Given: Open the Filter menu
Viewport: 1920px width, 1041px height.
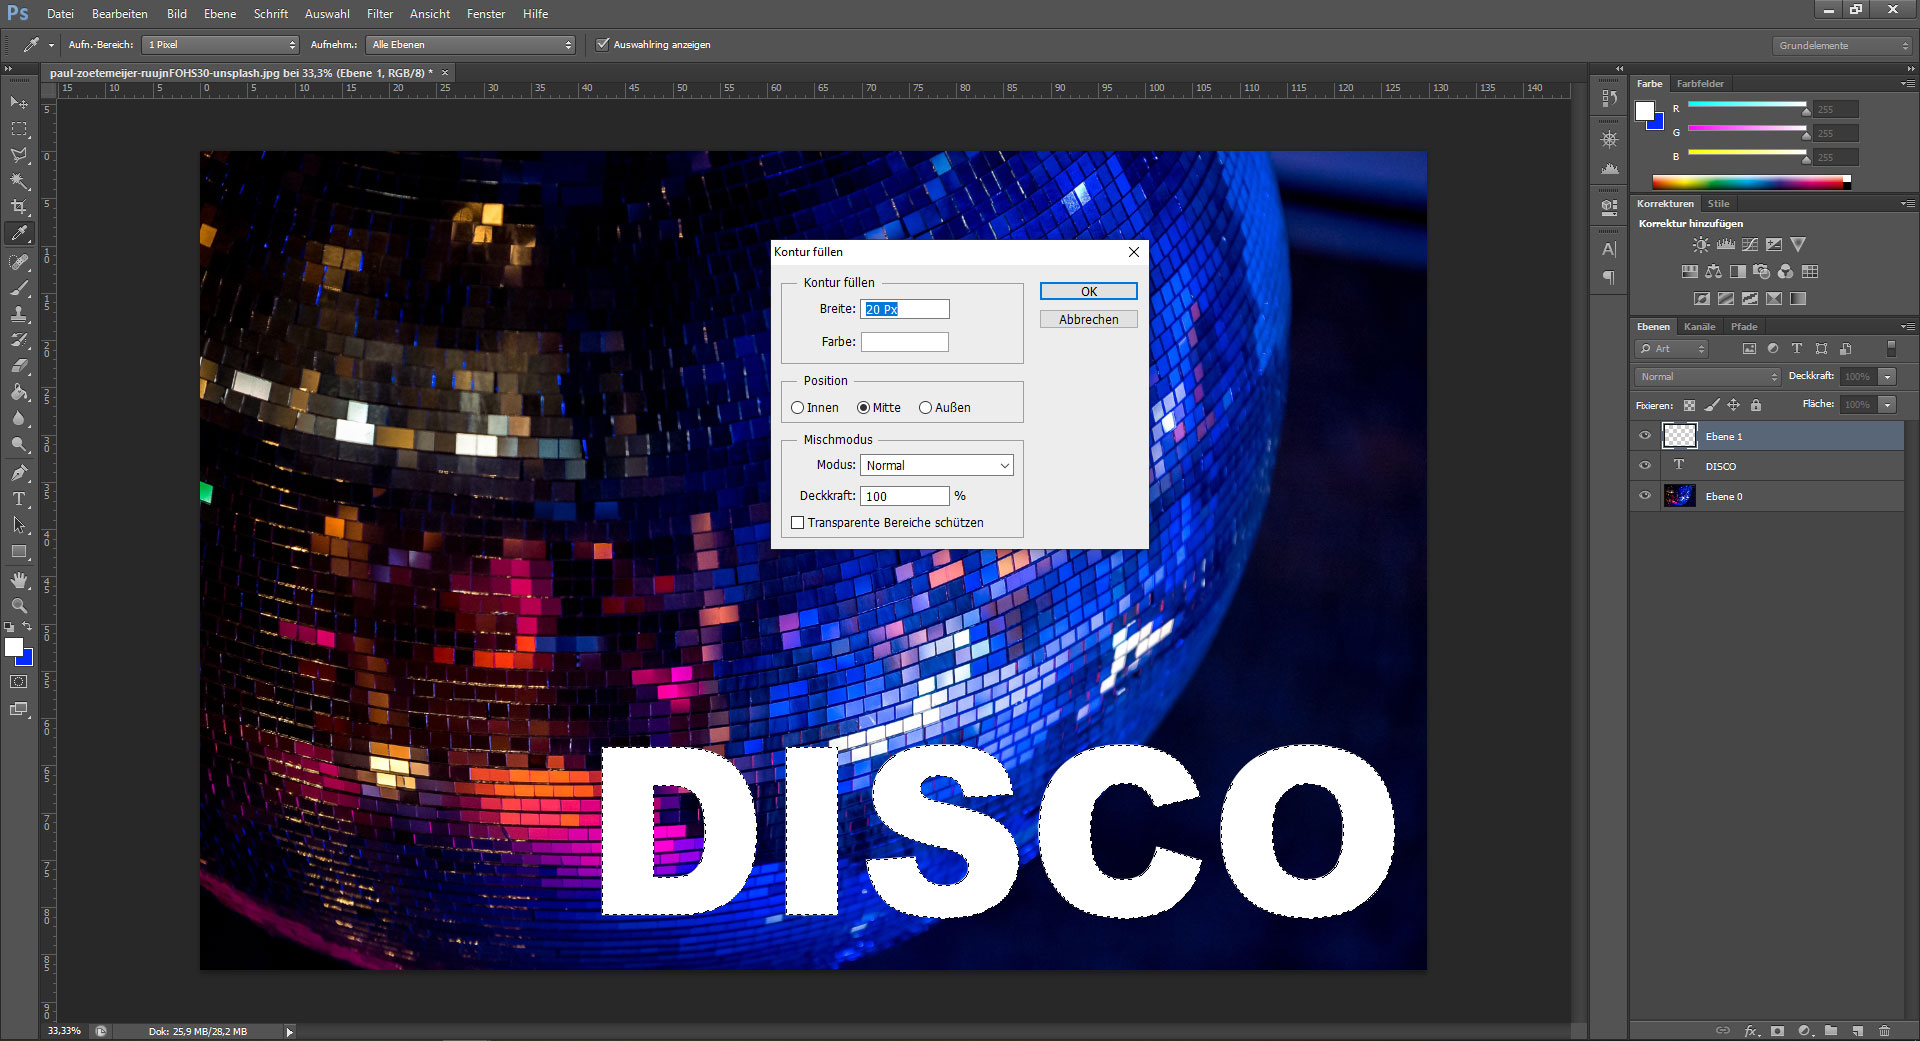Looking at the screenshot, I should 379,14.
